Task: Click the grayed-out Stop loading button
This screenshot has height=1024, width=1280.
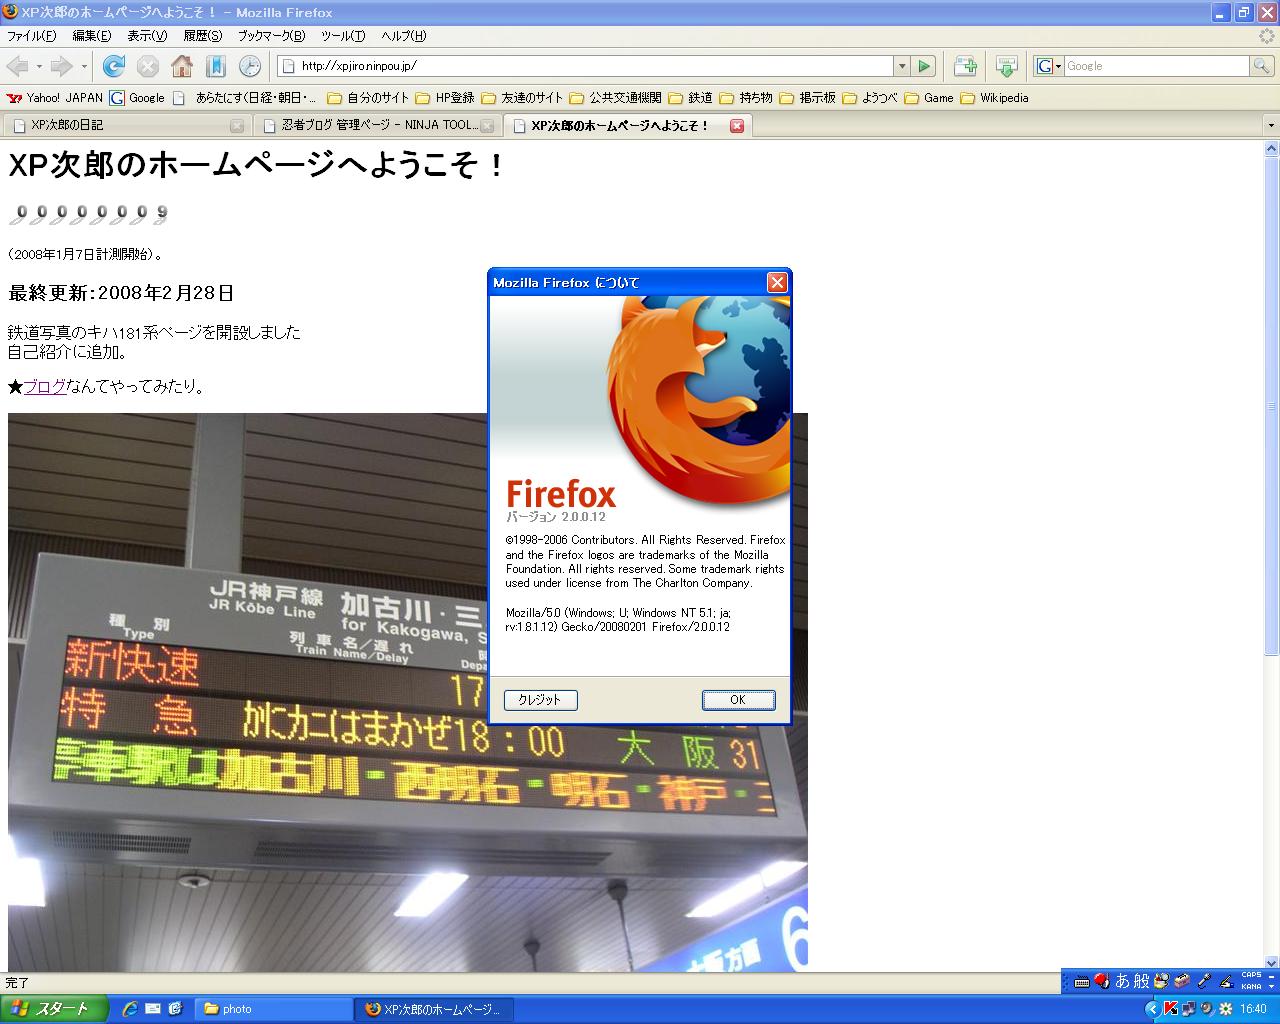Action: coord(148,66)
